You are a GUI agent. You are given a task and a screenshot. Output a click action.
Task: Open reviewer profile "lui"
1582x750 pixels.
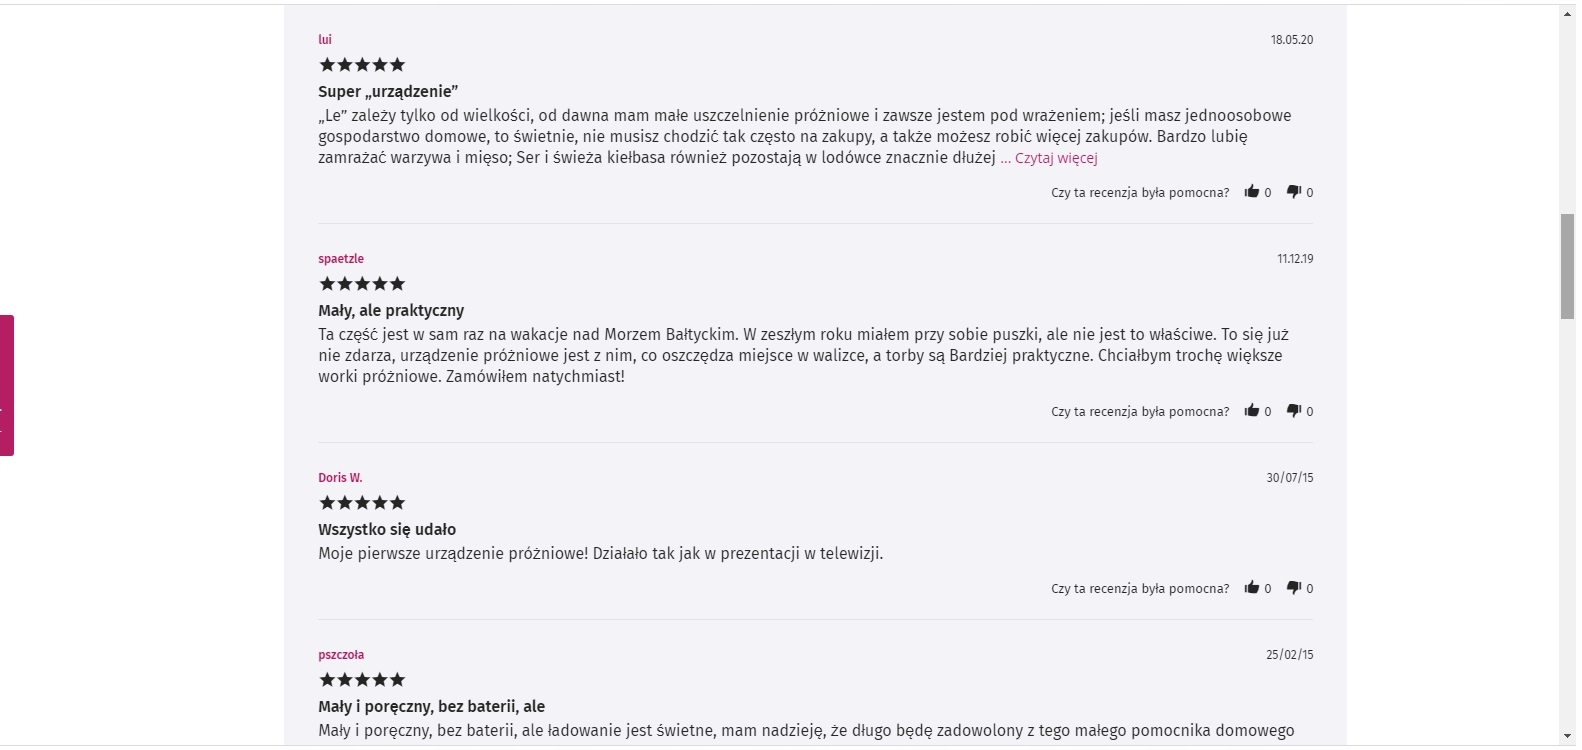[x=325, y=40]
